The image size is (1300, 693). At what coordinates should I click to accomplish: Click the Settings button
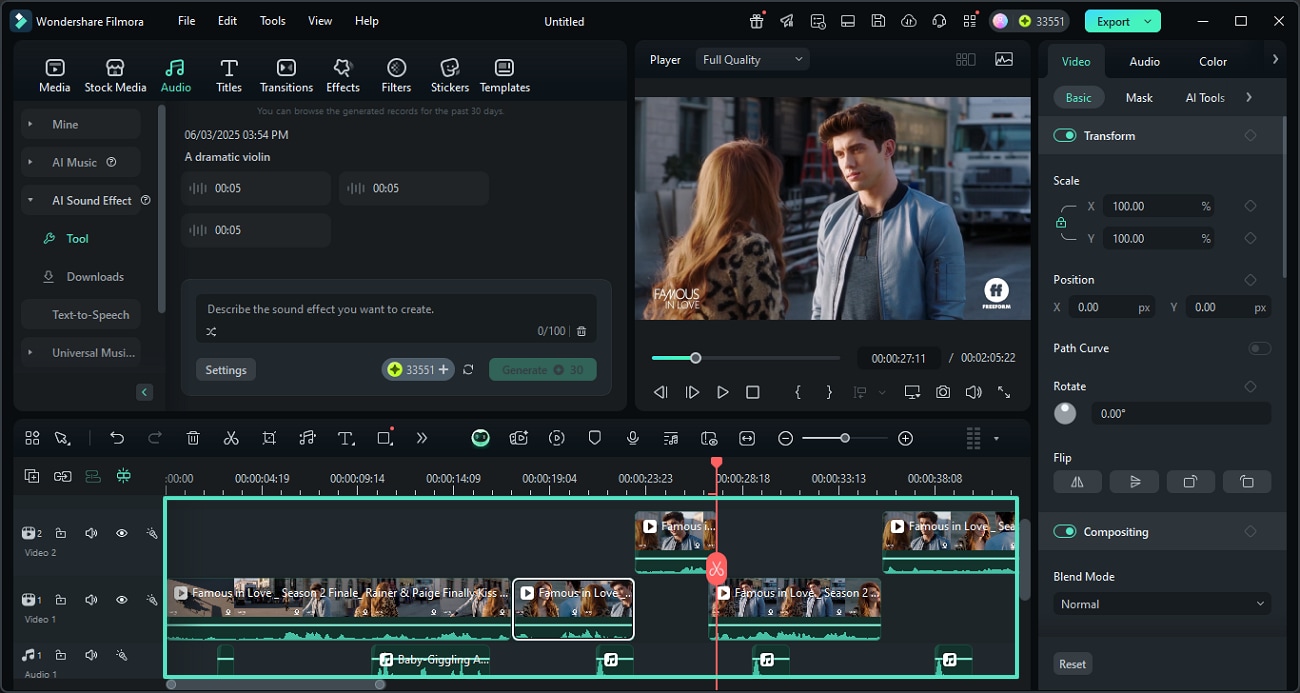click(226, 370)
